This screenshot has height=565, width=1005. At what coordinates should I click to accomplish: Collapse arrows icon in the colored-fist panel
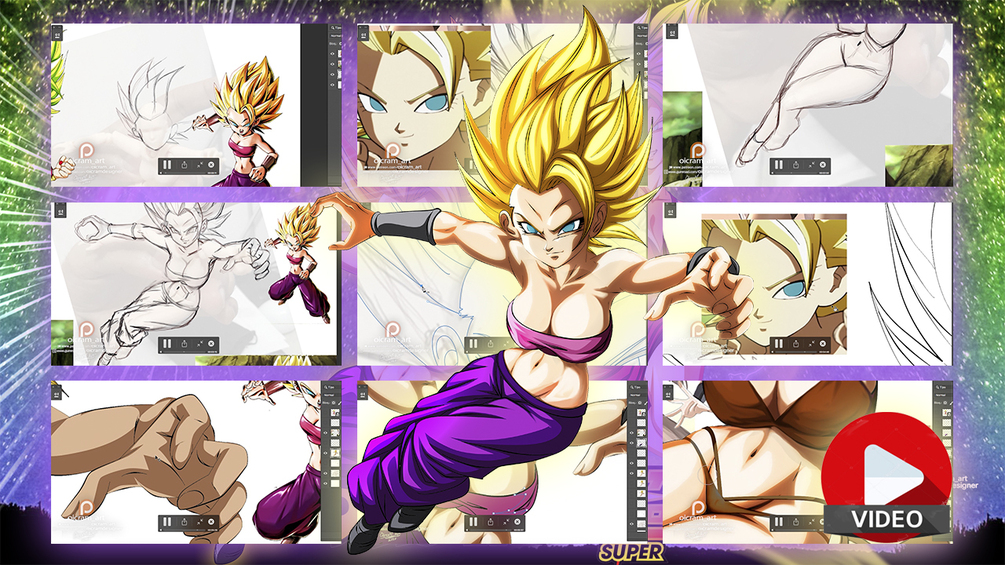(200, 522)
